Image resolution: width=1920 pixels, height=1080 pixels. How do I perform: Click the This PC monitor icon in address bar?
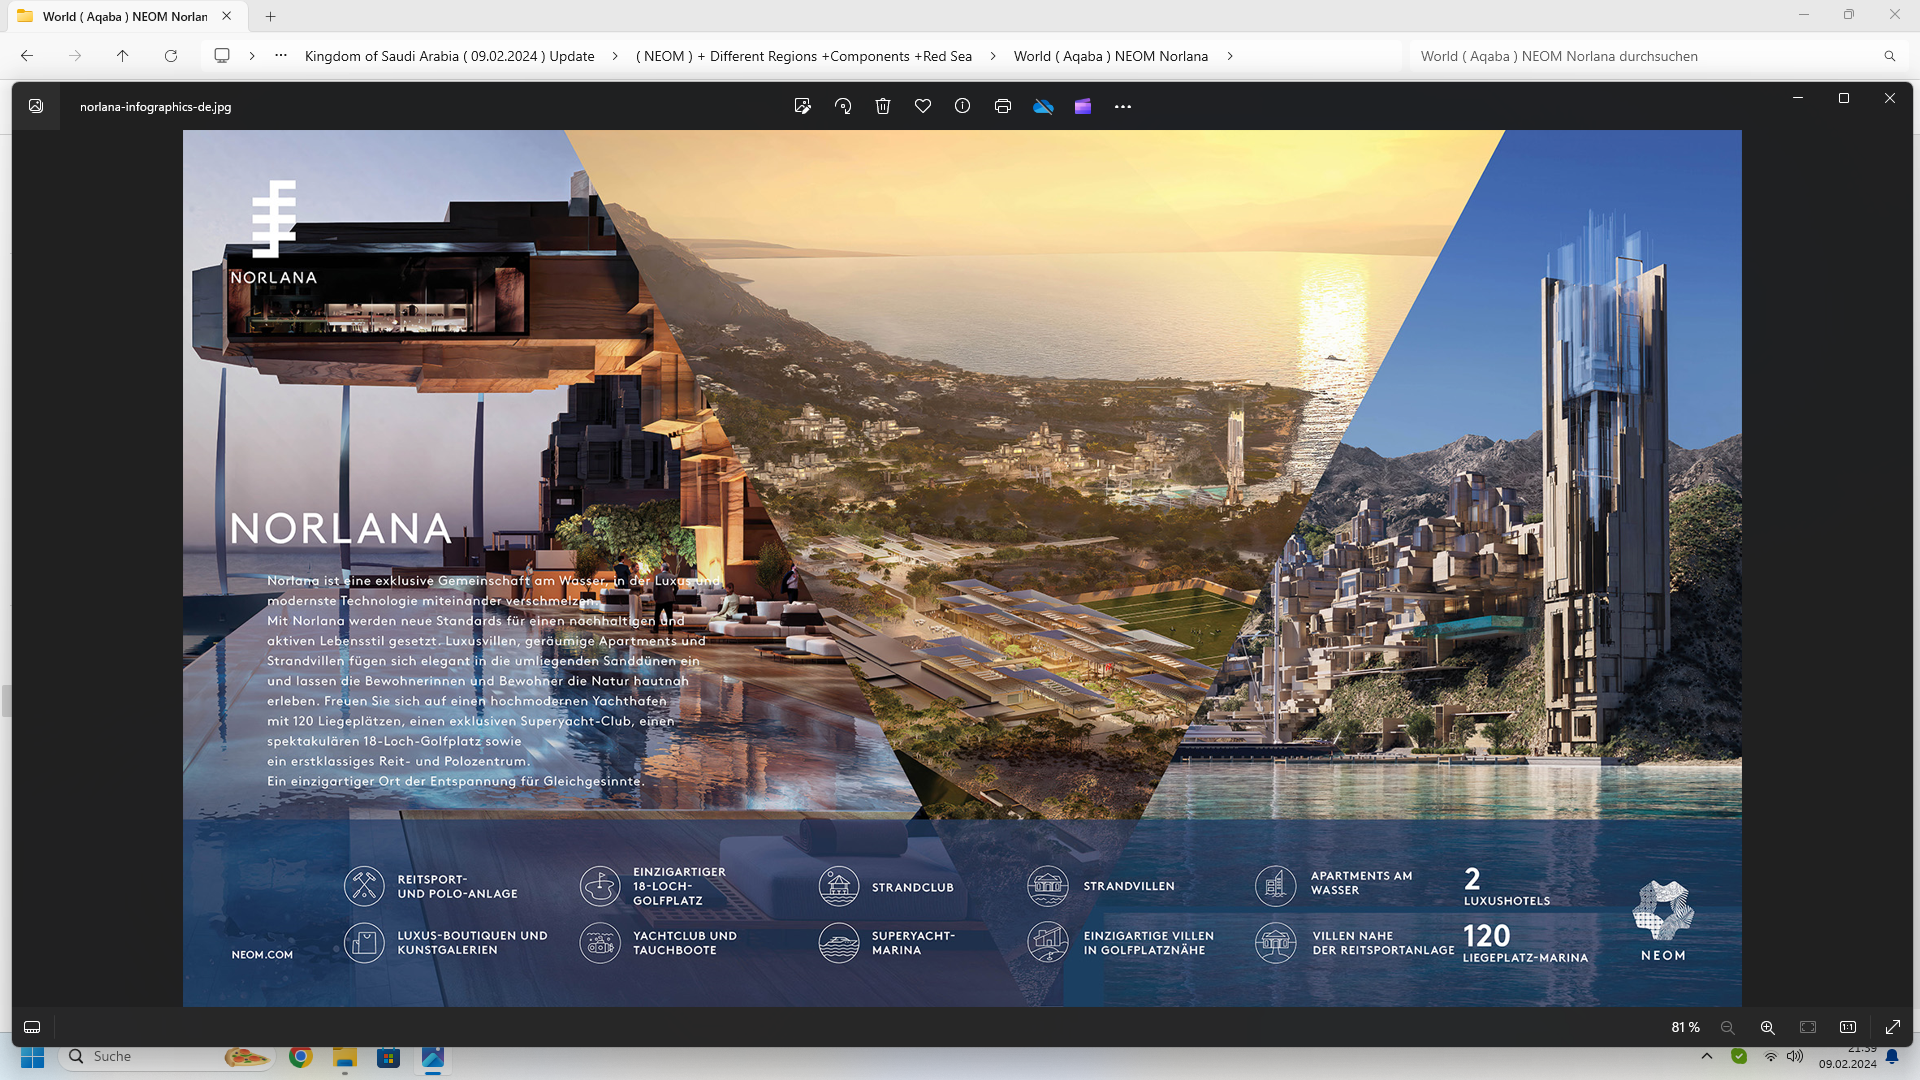222,56
